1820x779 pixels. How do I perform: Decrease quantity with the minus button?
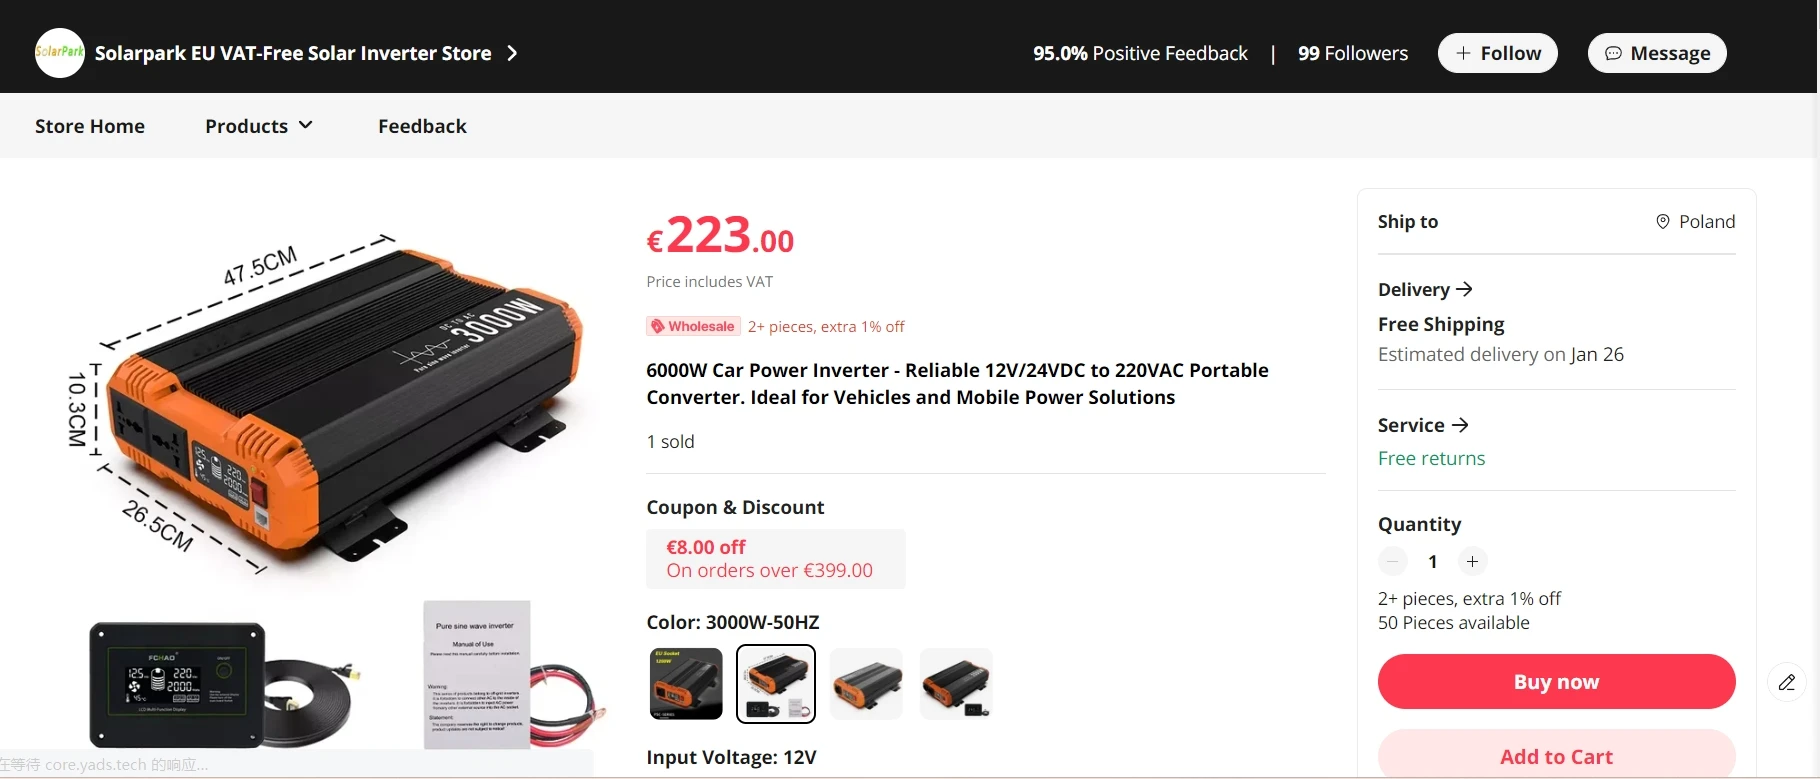1393,562
